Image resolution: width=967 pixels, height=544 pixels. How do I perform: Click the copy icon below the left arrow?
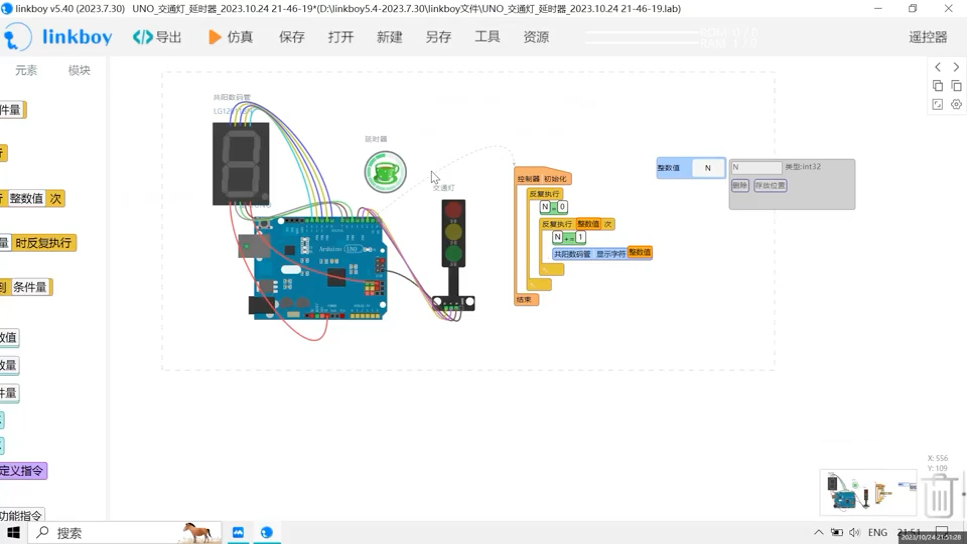937,86
